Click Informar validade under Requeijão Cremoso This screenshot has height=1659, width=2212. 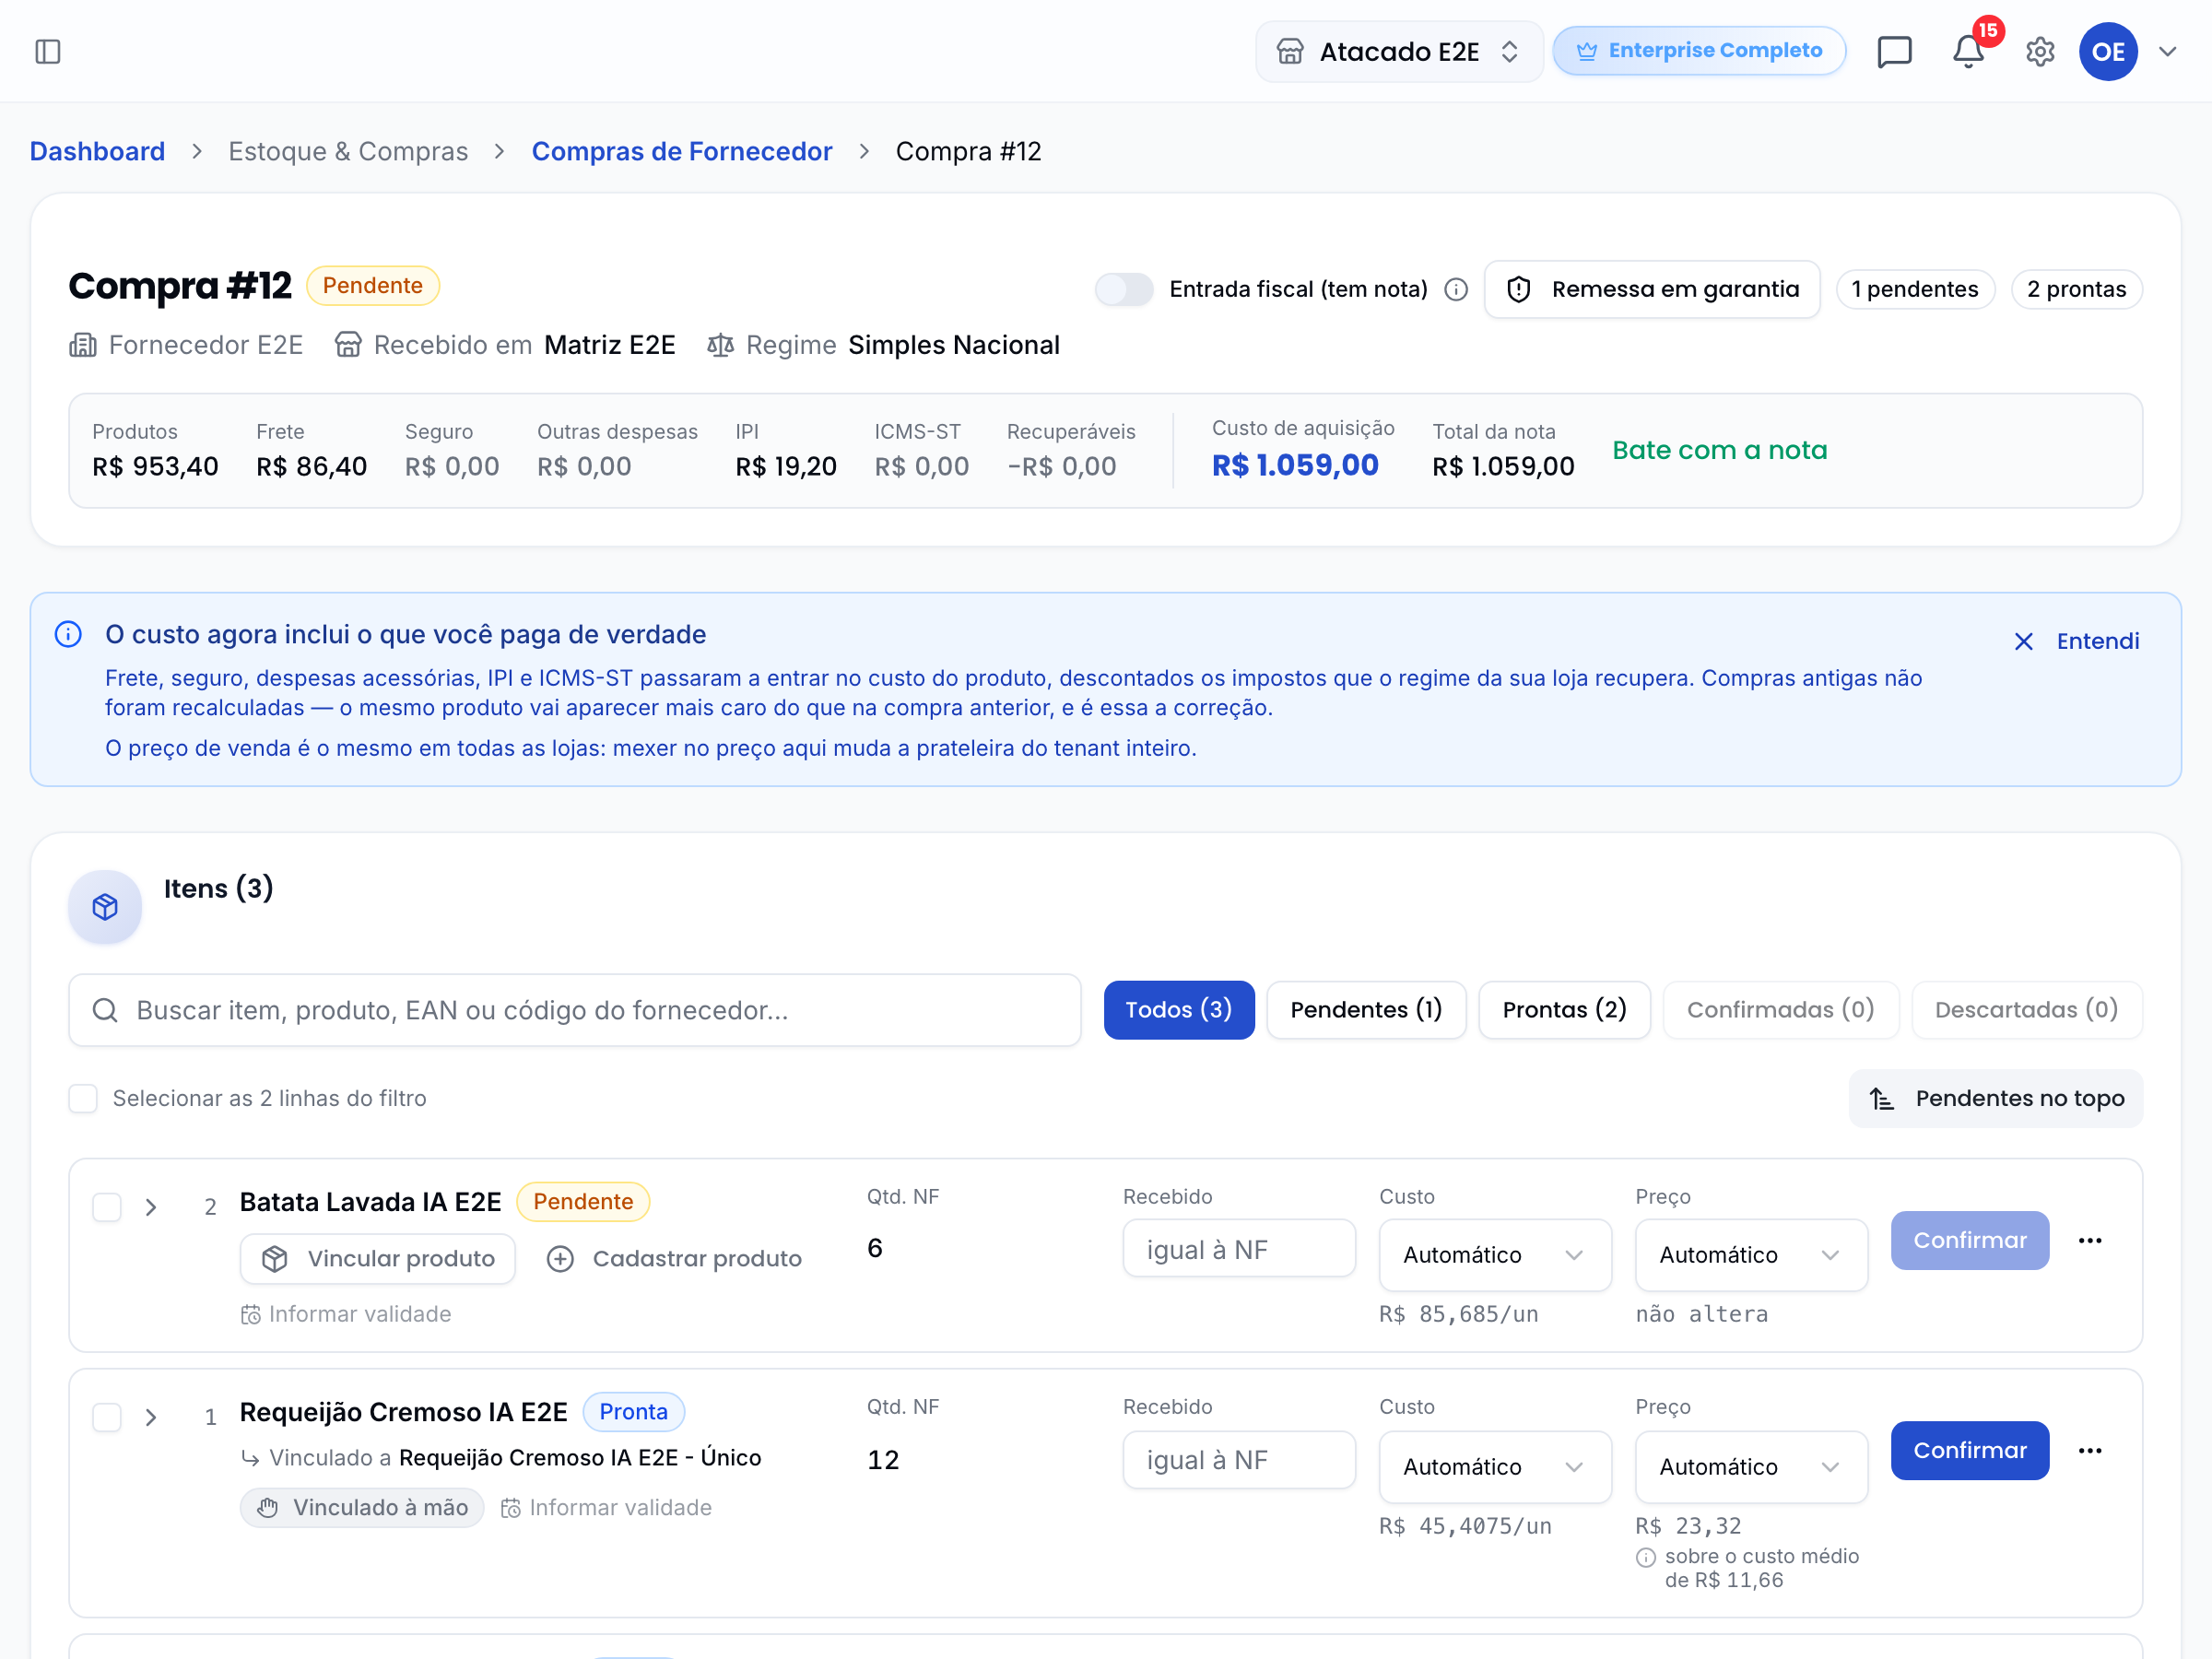[606, 1508]
